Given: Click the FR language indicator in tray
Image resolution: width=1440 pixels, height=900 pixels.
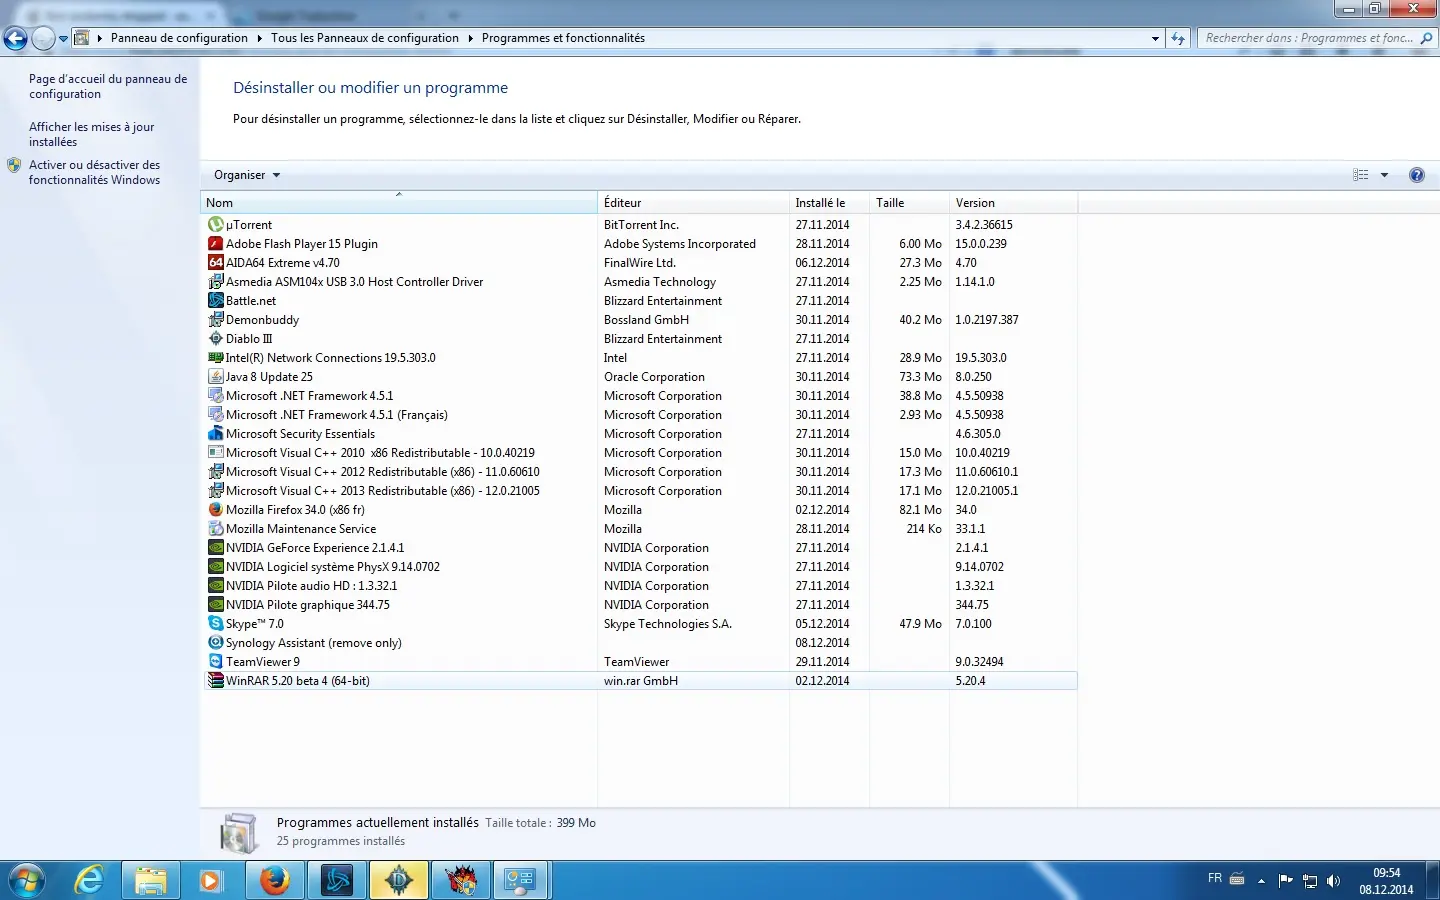Looking at the screenshot, I should point(1215,878).
